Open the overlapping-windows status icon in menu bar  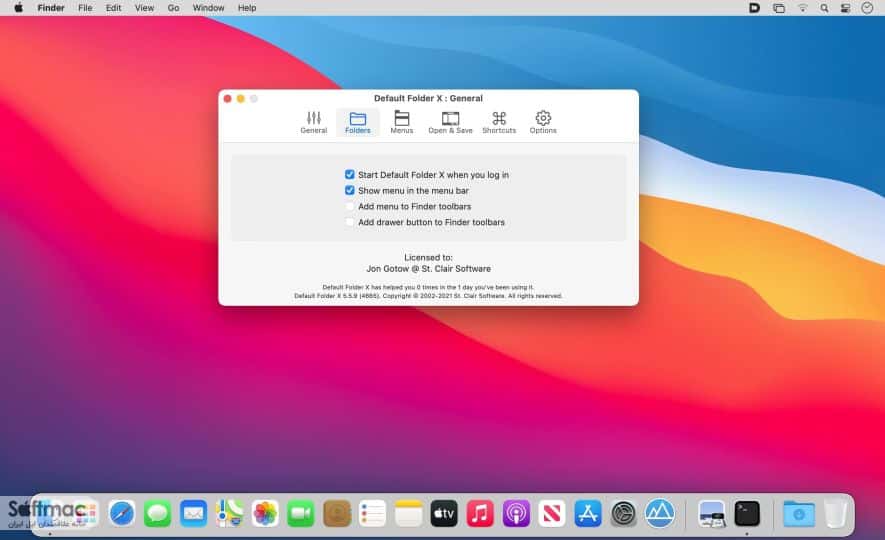click(779, 8)
